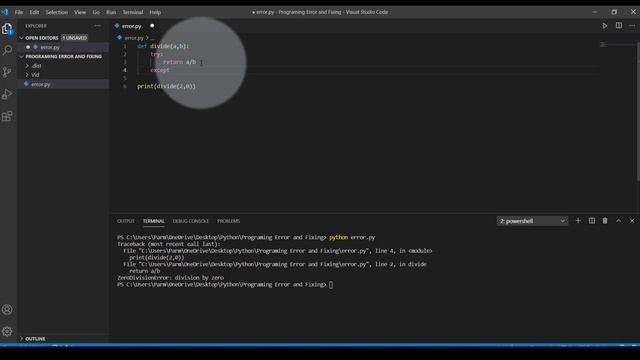
Task: Open the Extensions view
Action: [7, 116]
